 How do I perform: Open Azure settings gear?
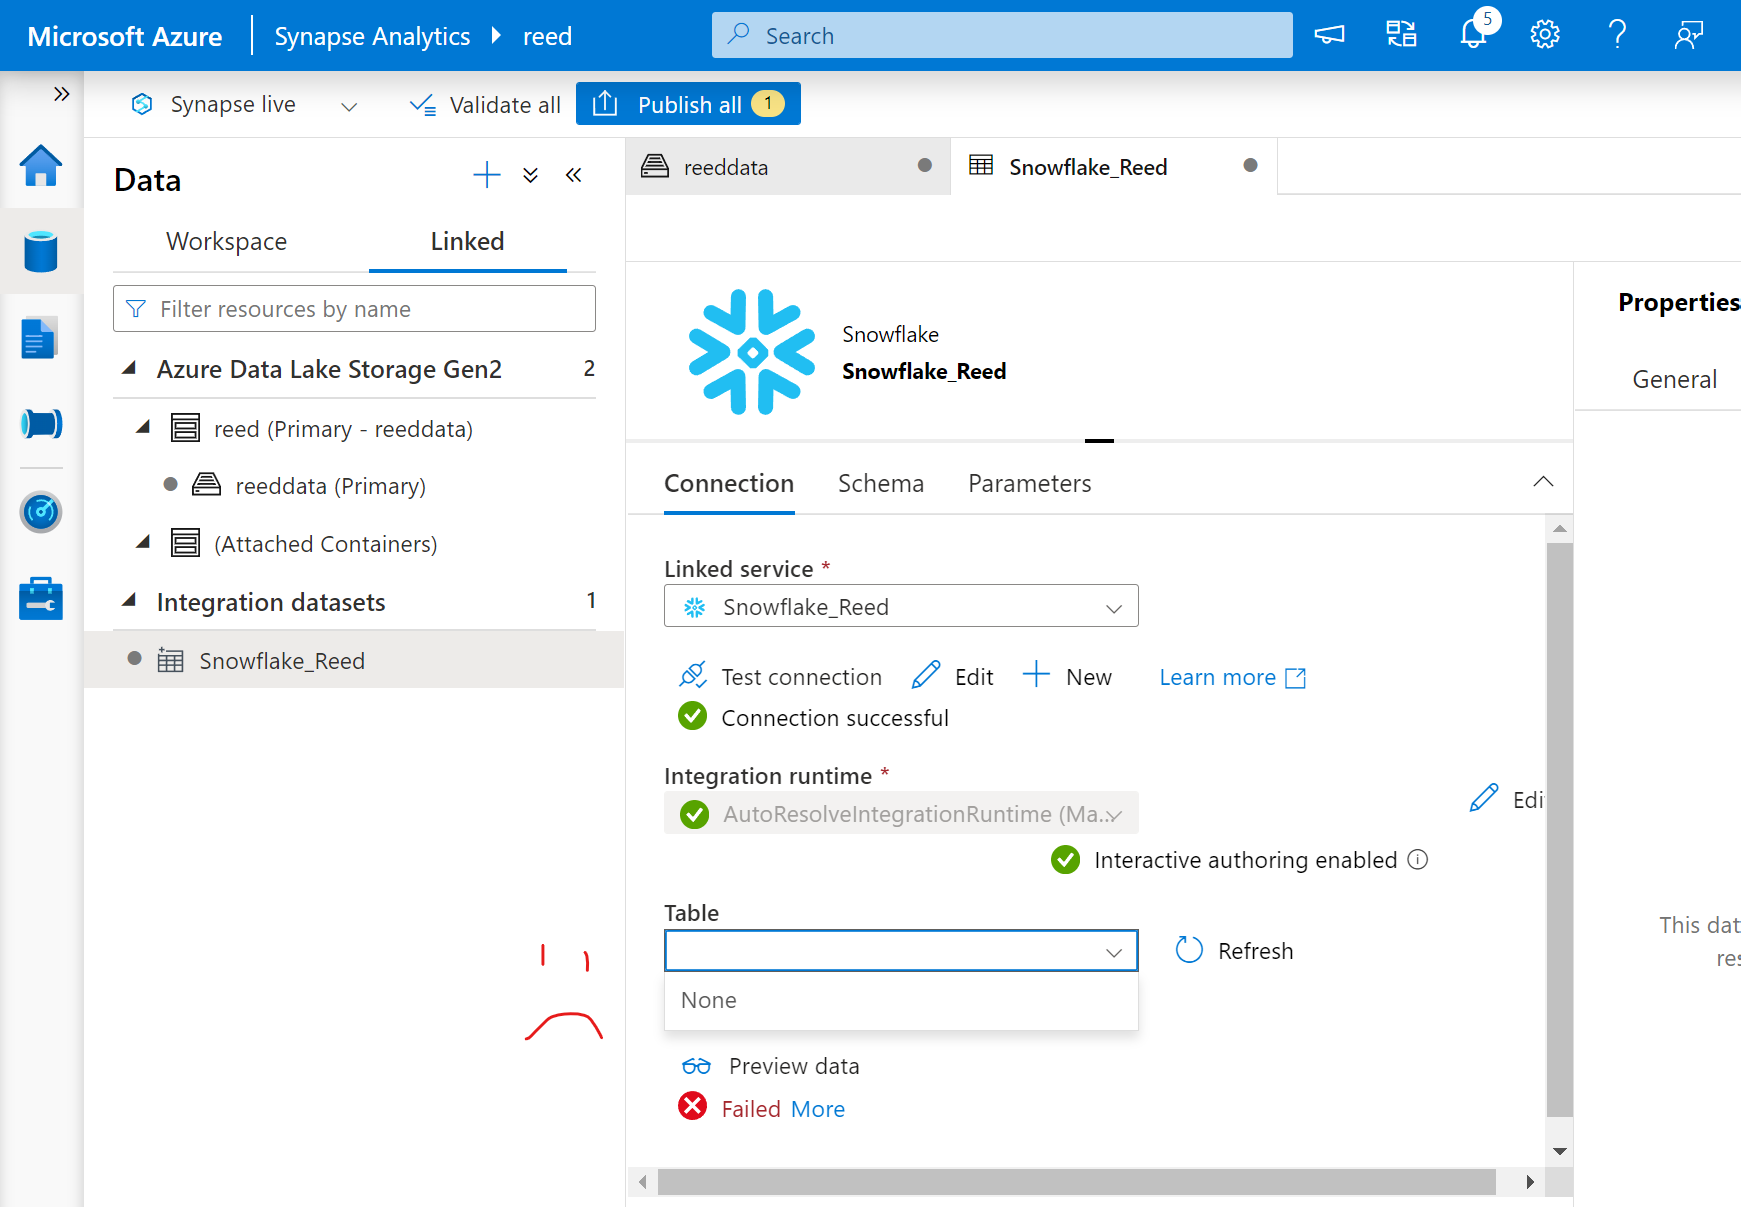tap(1543, 33)
